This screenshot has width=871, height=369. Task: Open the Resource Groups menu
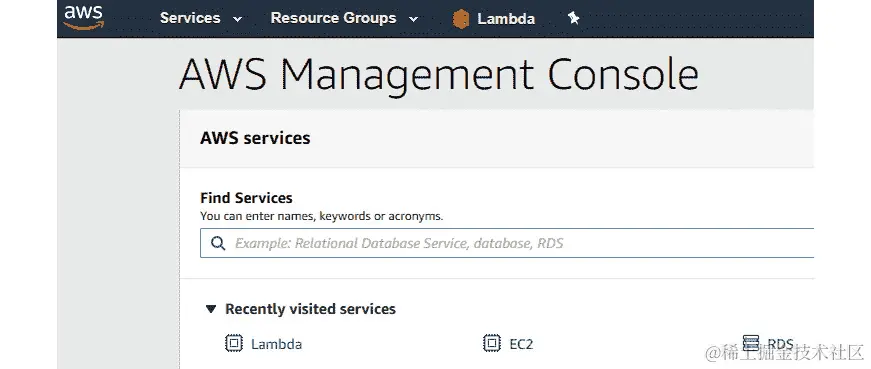point(333,18)
